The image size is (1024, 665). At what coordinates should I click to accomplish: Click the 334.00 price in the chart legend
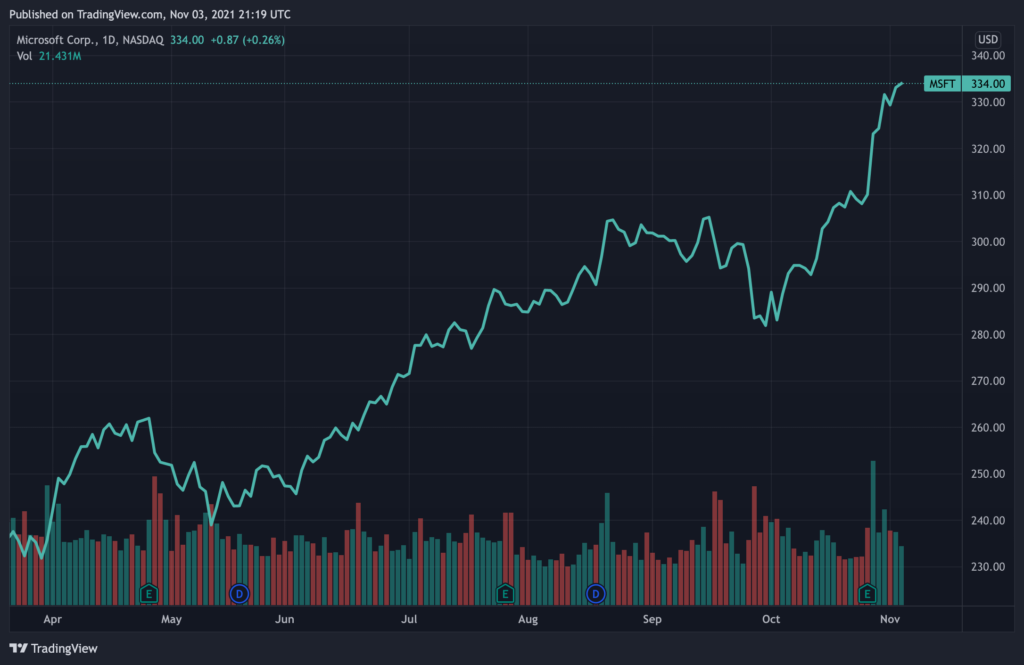point(187,40)
